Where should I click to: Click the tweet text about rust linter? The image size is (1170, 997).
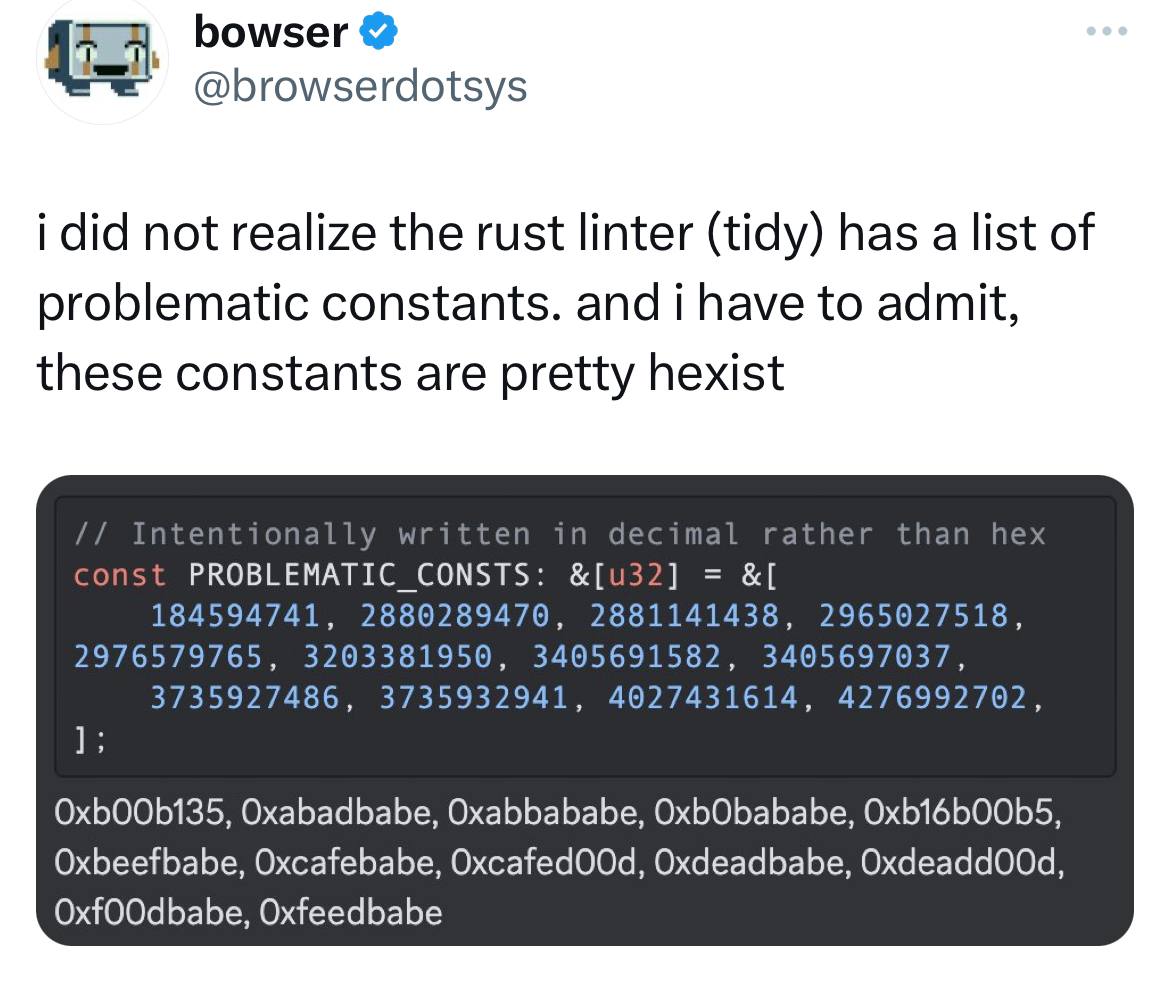[x=566, y=302]
